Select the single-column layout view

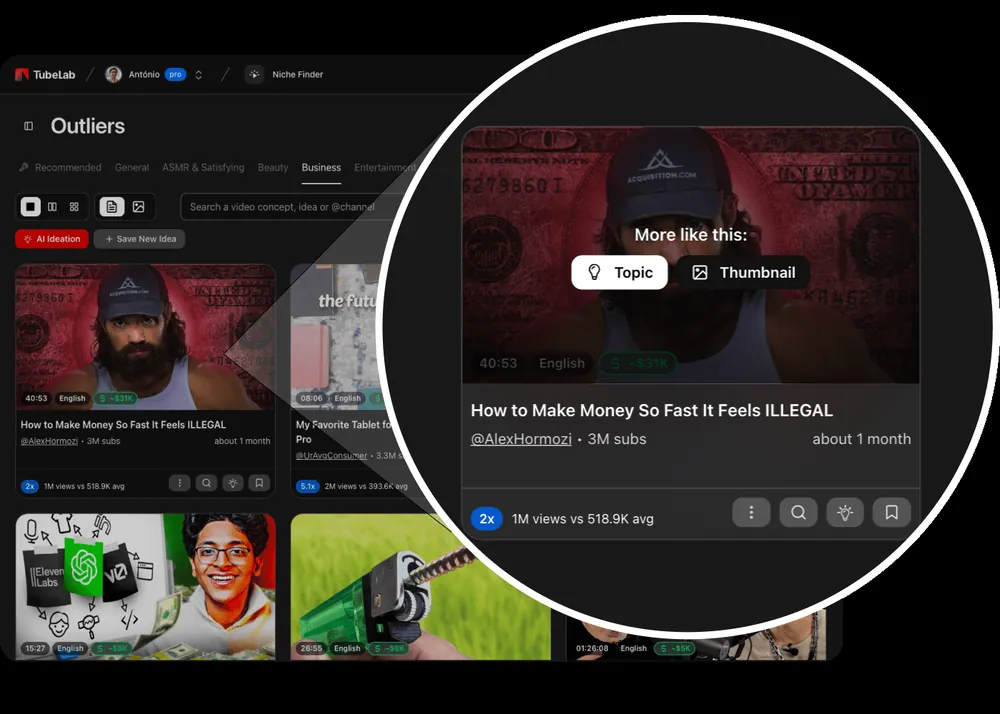point(31,207)
